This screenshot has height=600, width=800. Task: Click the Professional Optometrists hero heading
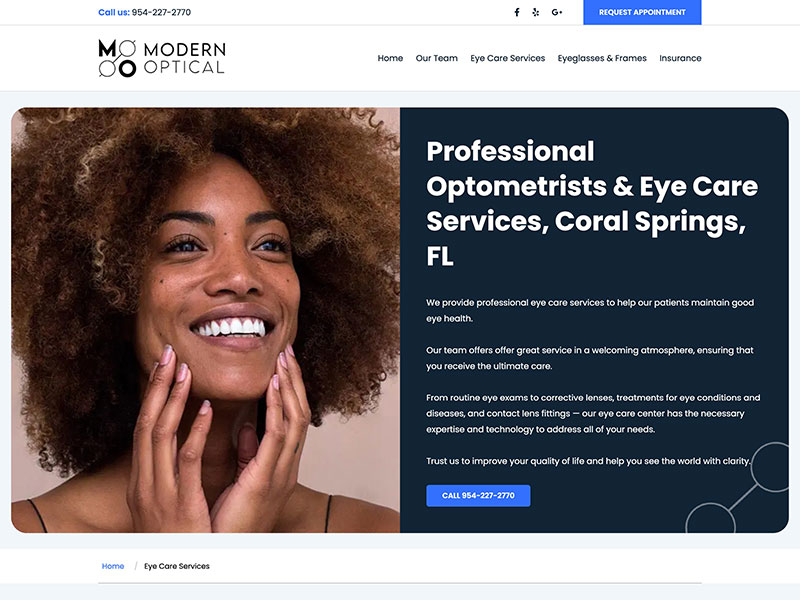pos(592,203)
